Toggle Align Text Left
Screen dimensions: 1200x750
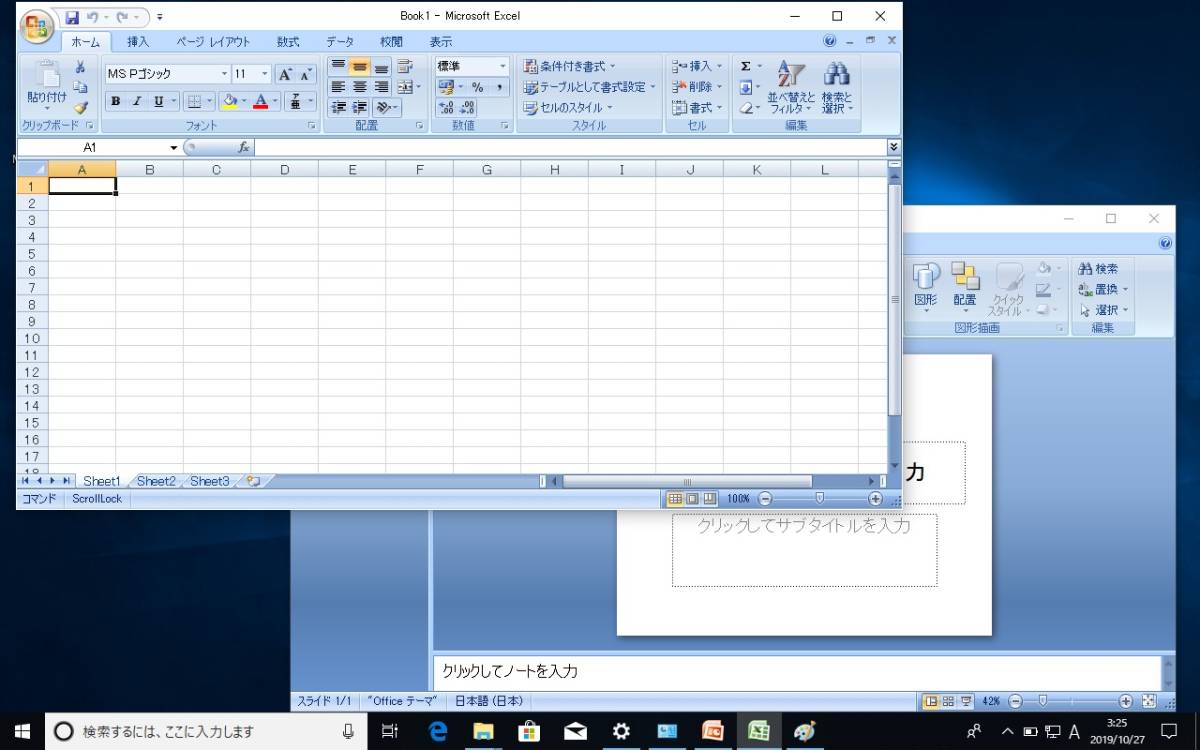click(338, 87)
